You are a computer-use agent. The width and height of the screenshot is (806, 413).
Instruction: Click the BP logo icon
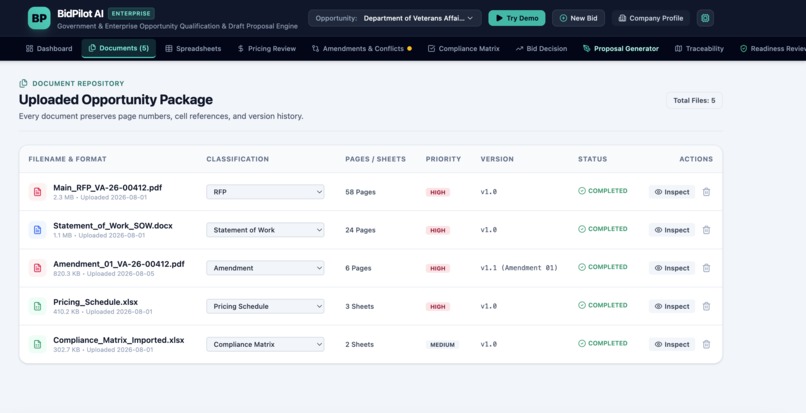coord(39,18)
